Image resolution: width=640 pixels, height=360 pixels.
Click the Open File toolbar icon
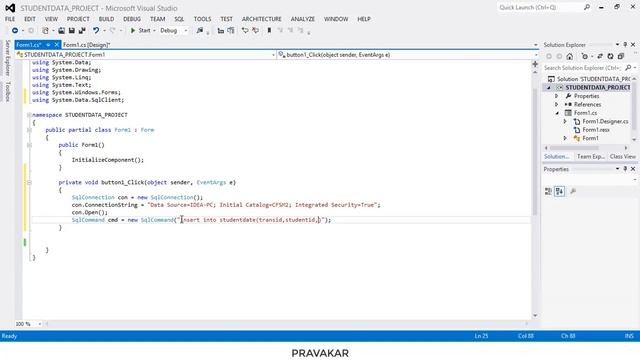click(61, 31)
